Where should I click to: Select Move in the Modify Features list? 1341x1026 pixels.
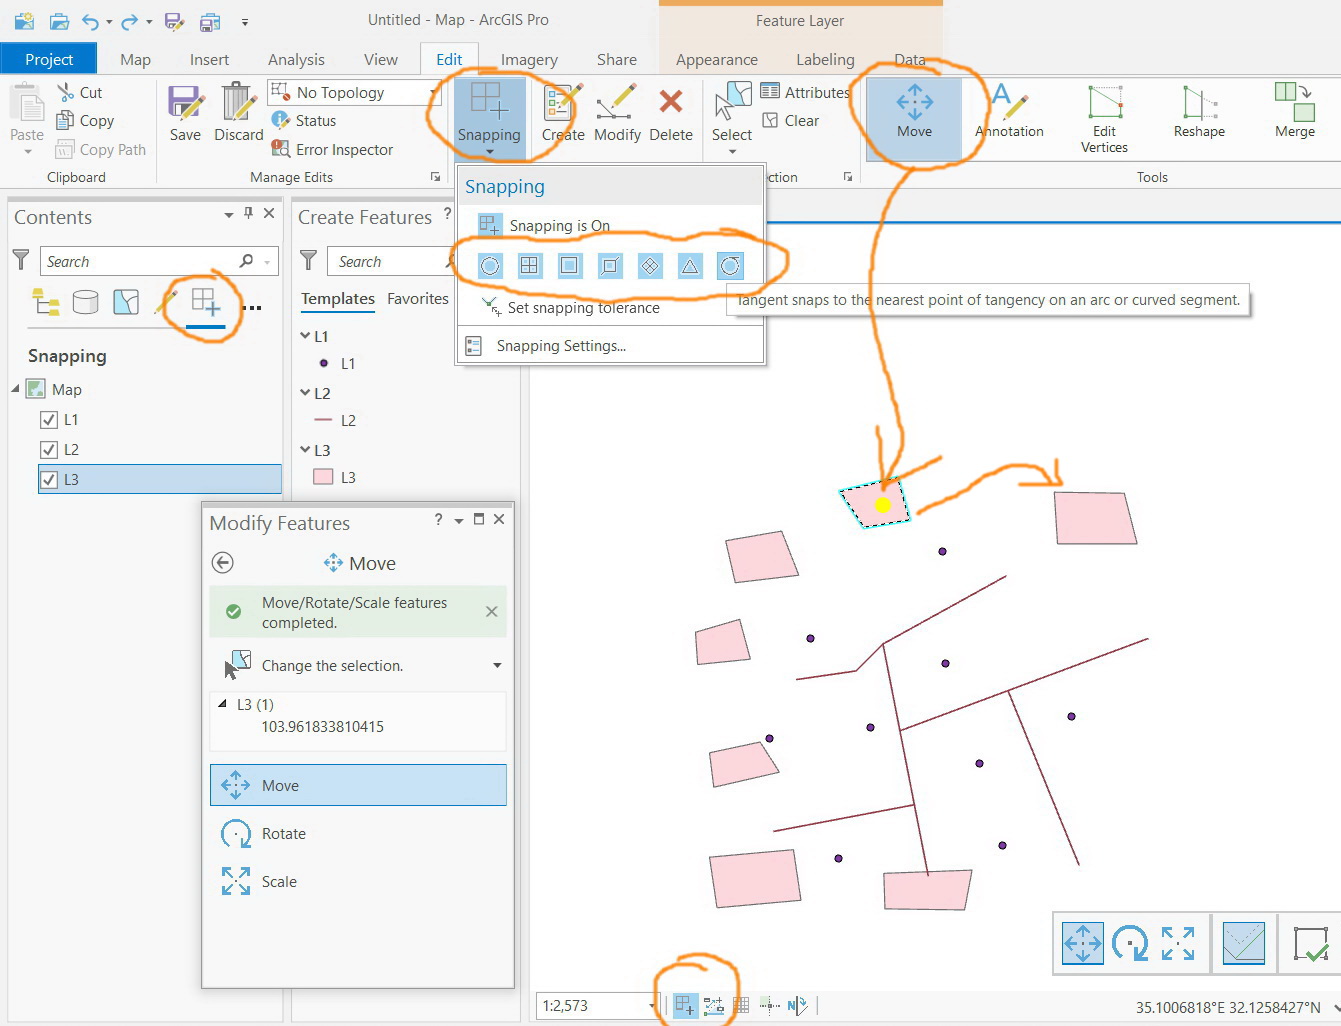[x=358, y=785]
